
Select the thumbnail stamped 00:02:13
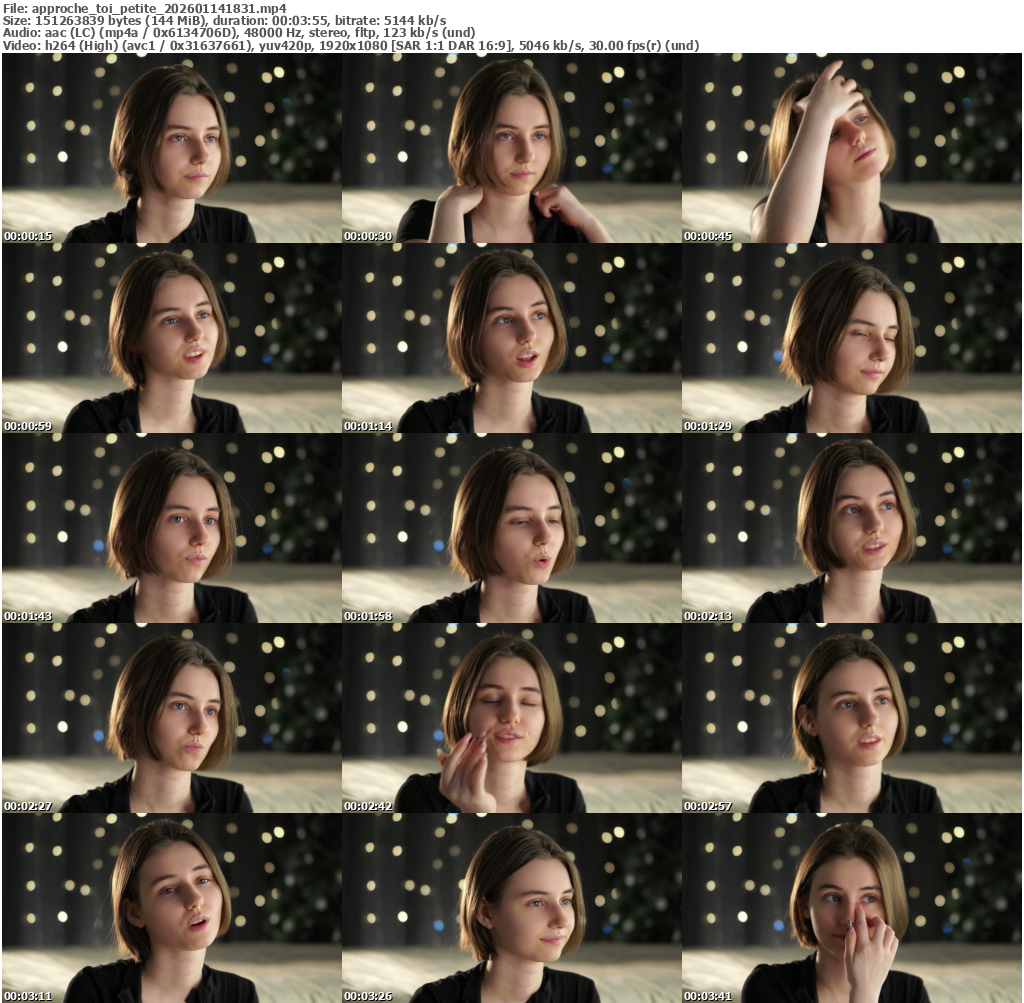click(x=851, y=528)
